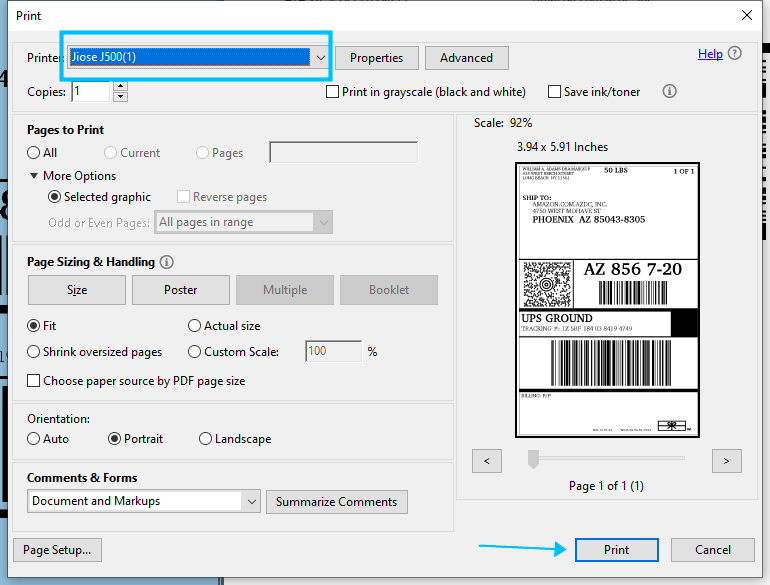This screenshot has width=770, height=585.
Task: Click the shipping label preview thumbnail
Action: coord(607,300)
